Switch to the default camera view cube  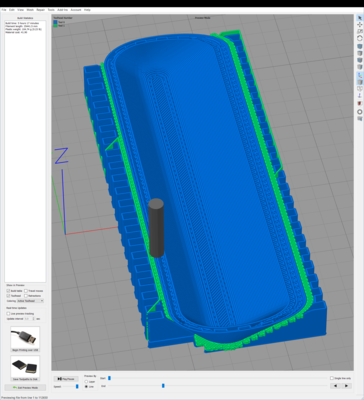tap(360, 46)
